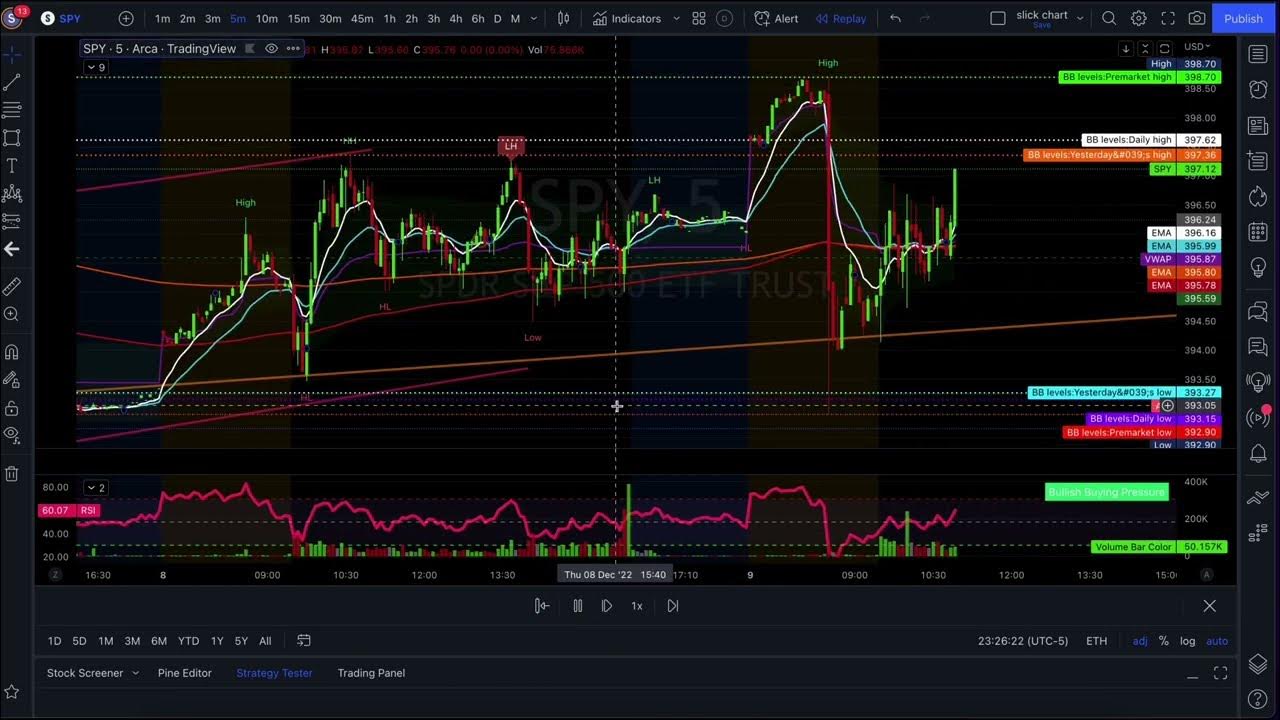1280x720 pixels.
Task: Open the notifications bell panel
Action: pyautogui.click(x=1258, y=454)
